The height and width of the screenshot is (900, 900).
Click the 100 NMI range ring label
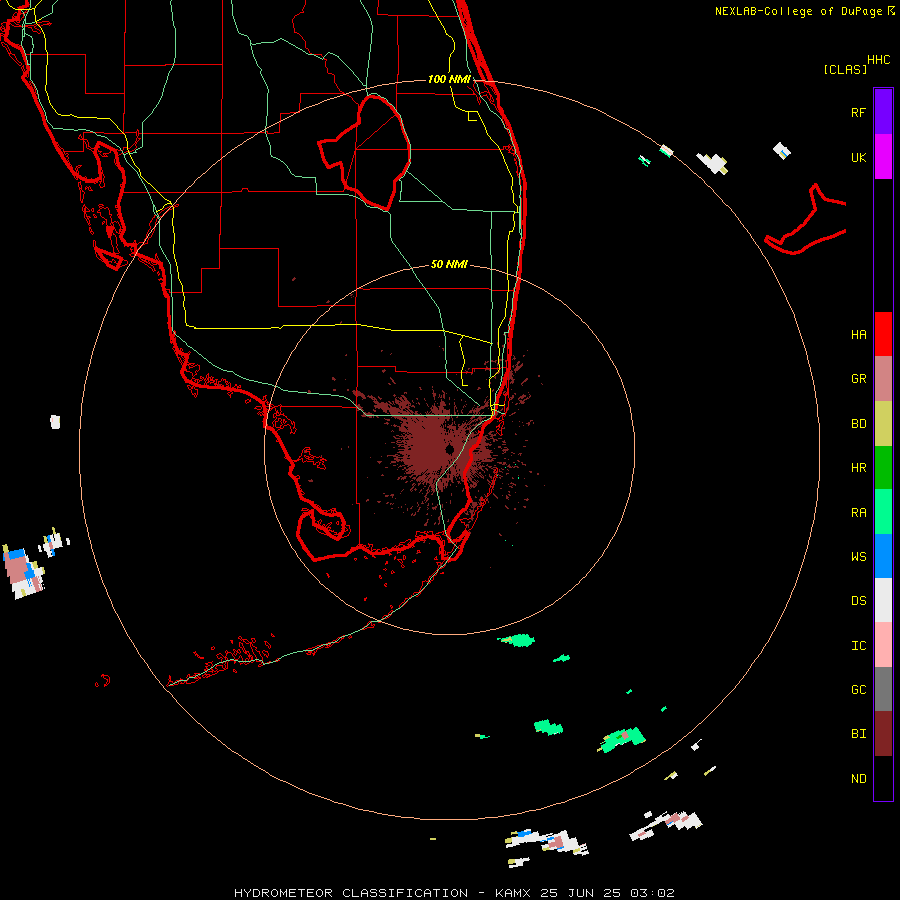(449, 79)
